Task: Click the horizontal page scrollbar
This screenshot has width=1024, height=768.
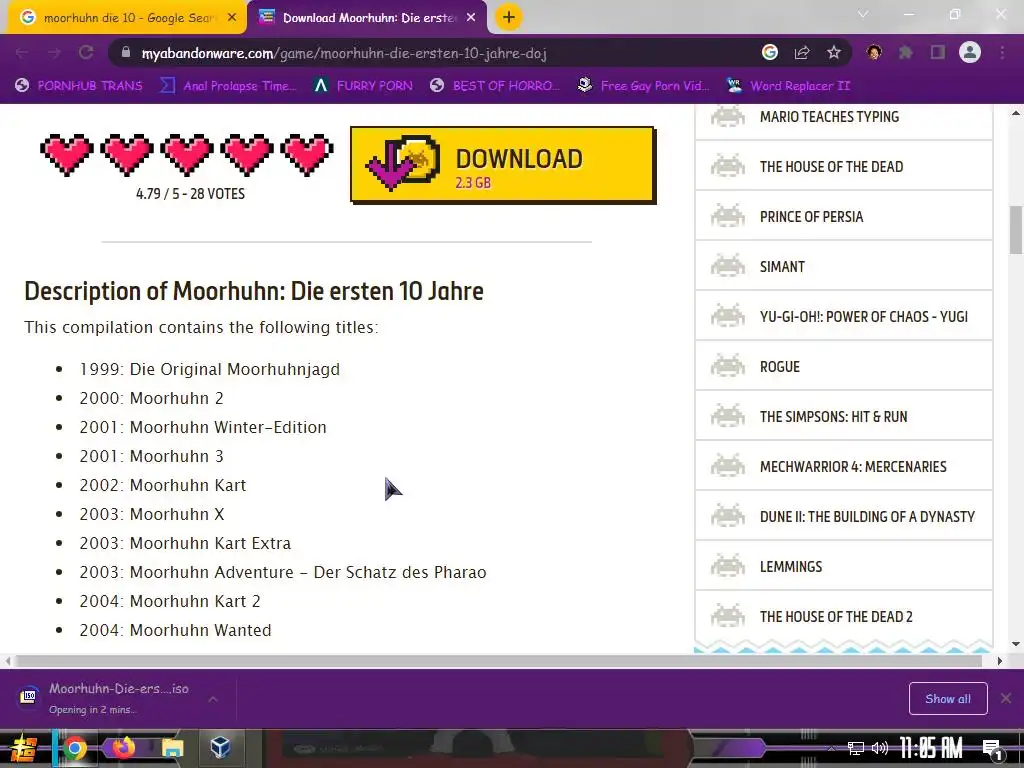Action: tap(499, 661)
